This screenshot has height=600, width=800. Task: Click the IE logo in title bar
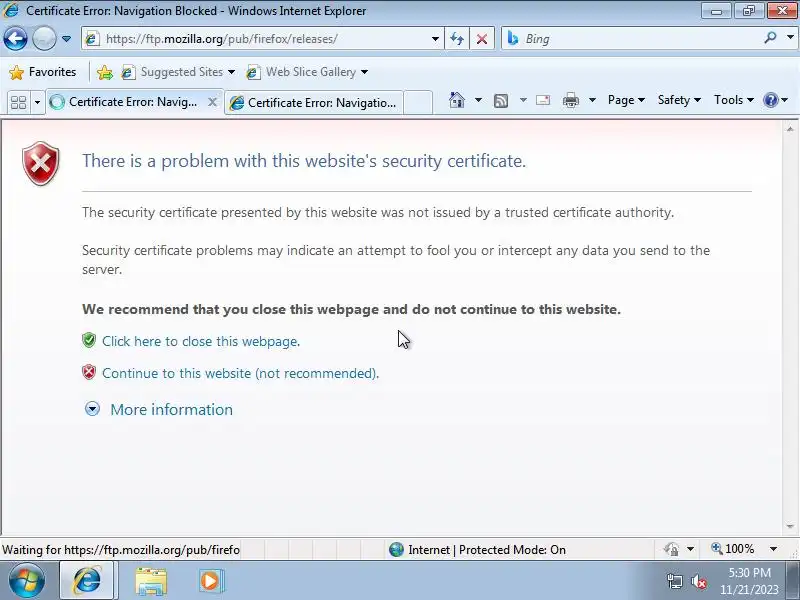11,10
